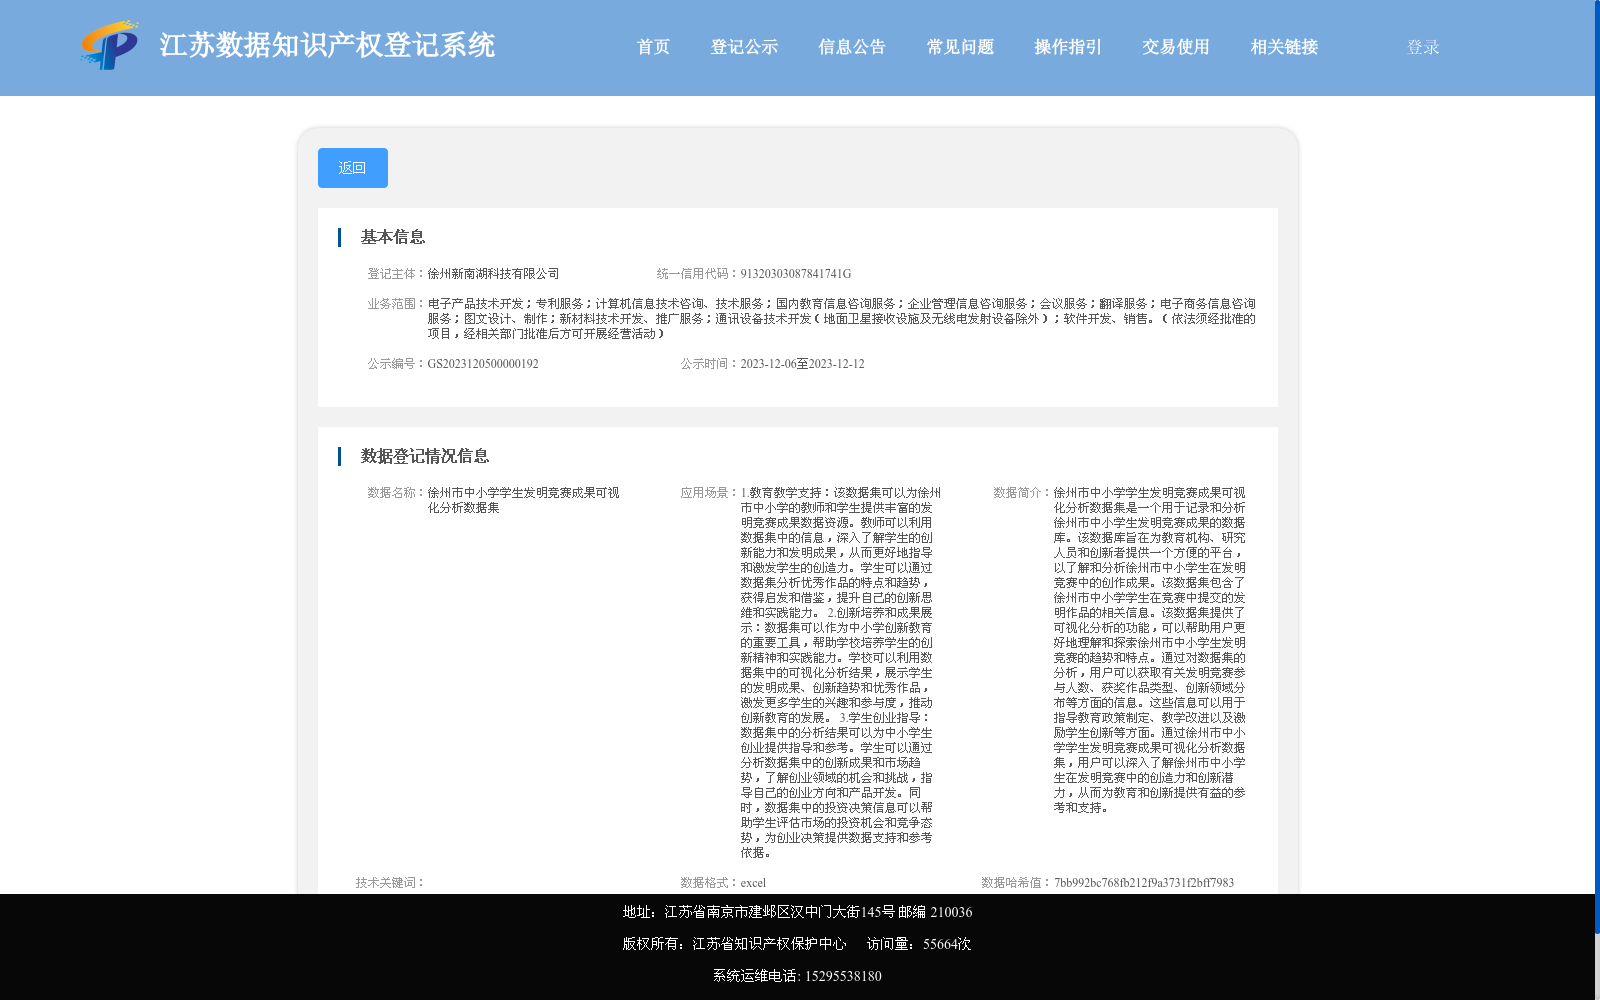The image size is (1600, 1000).
Task: Click the blue 返回 back button
Action: (353, 168)
